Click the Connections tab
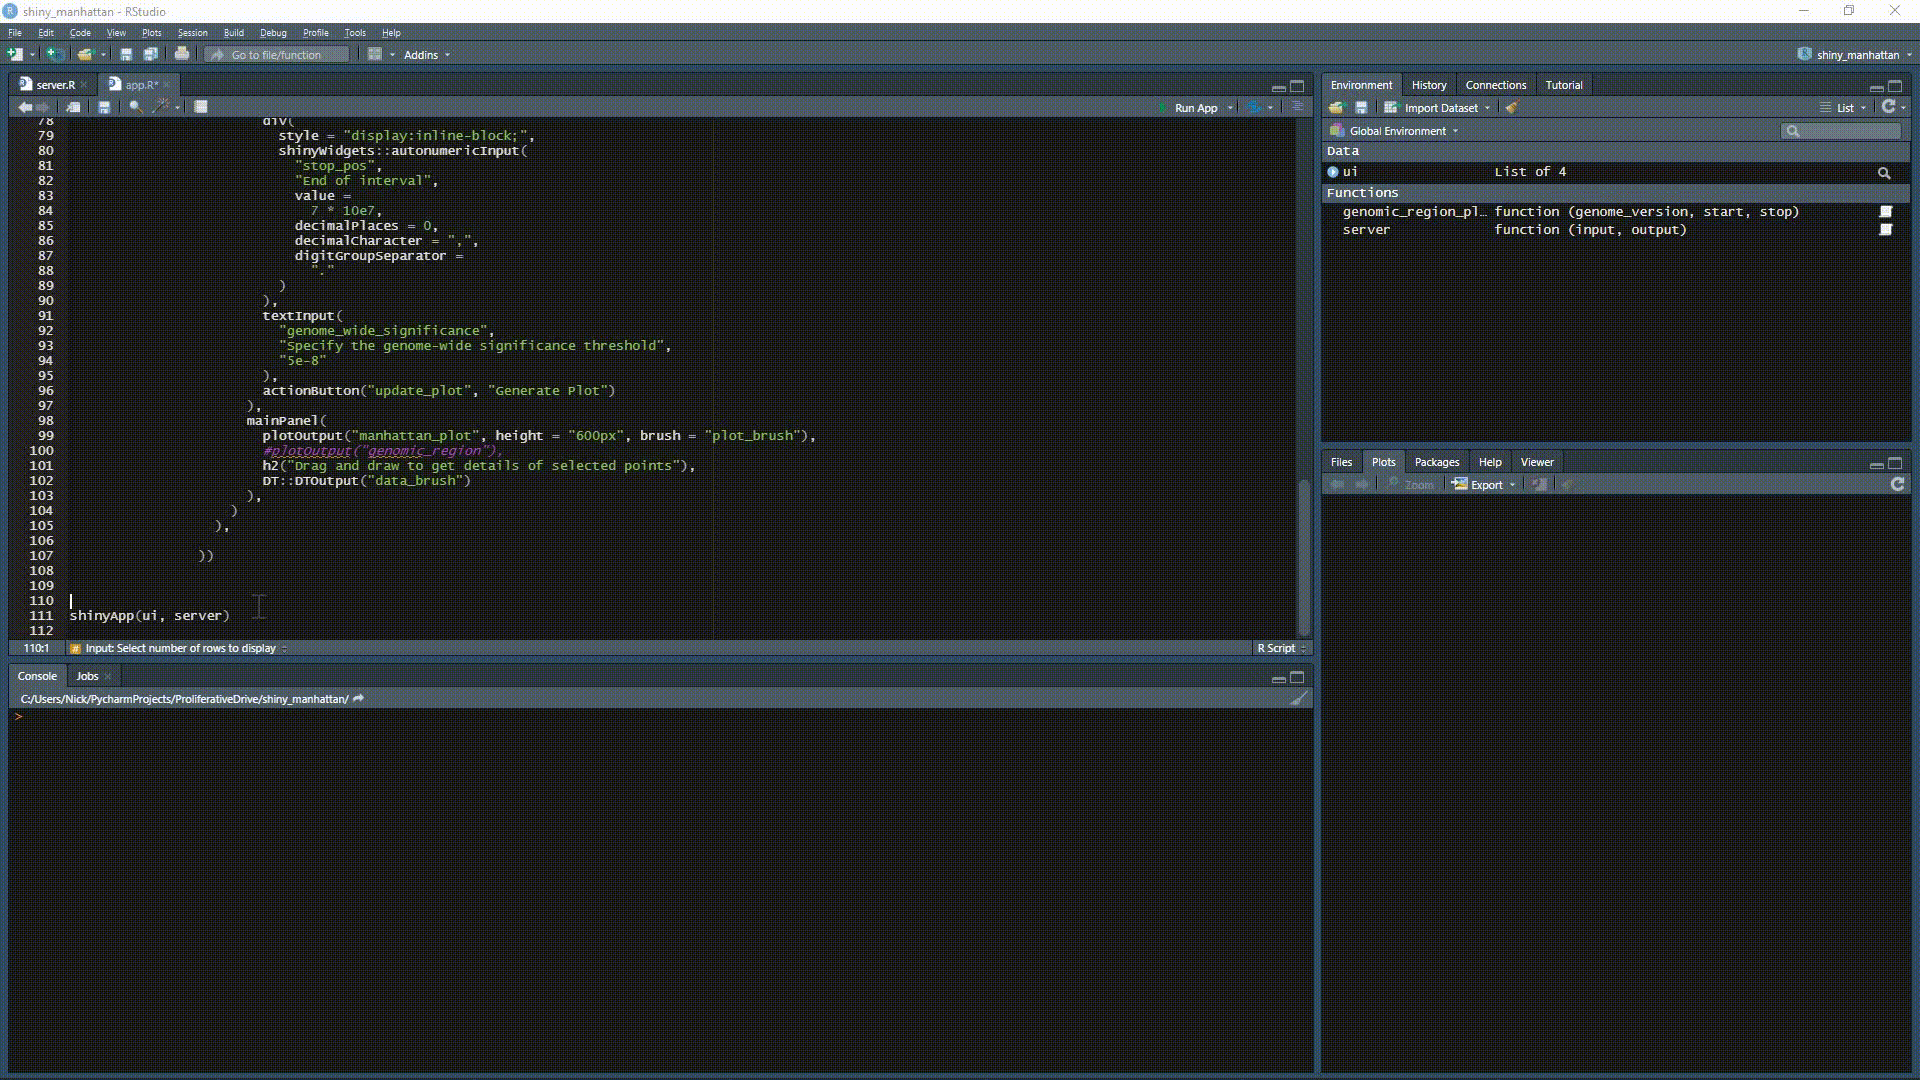This screenshot has width=1920, height=1080. point(1495,84)
